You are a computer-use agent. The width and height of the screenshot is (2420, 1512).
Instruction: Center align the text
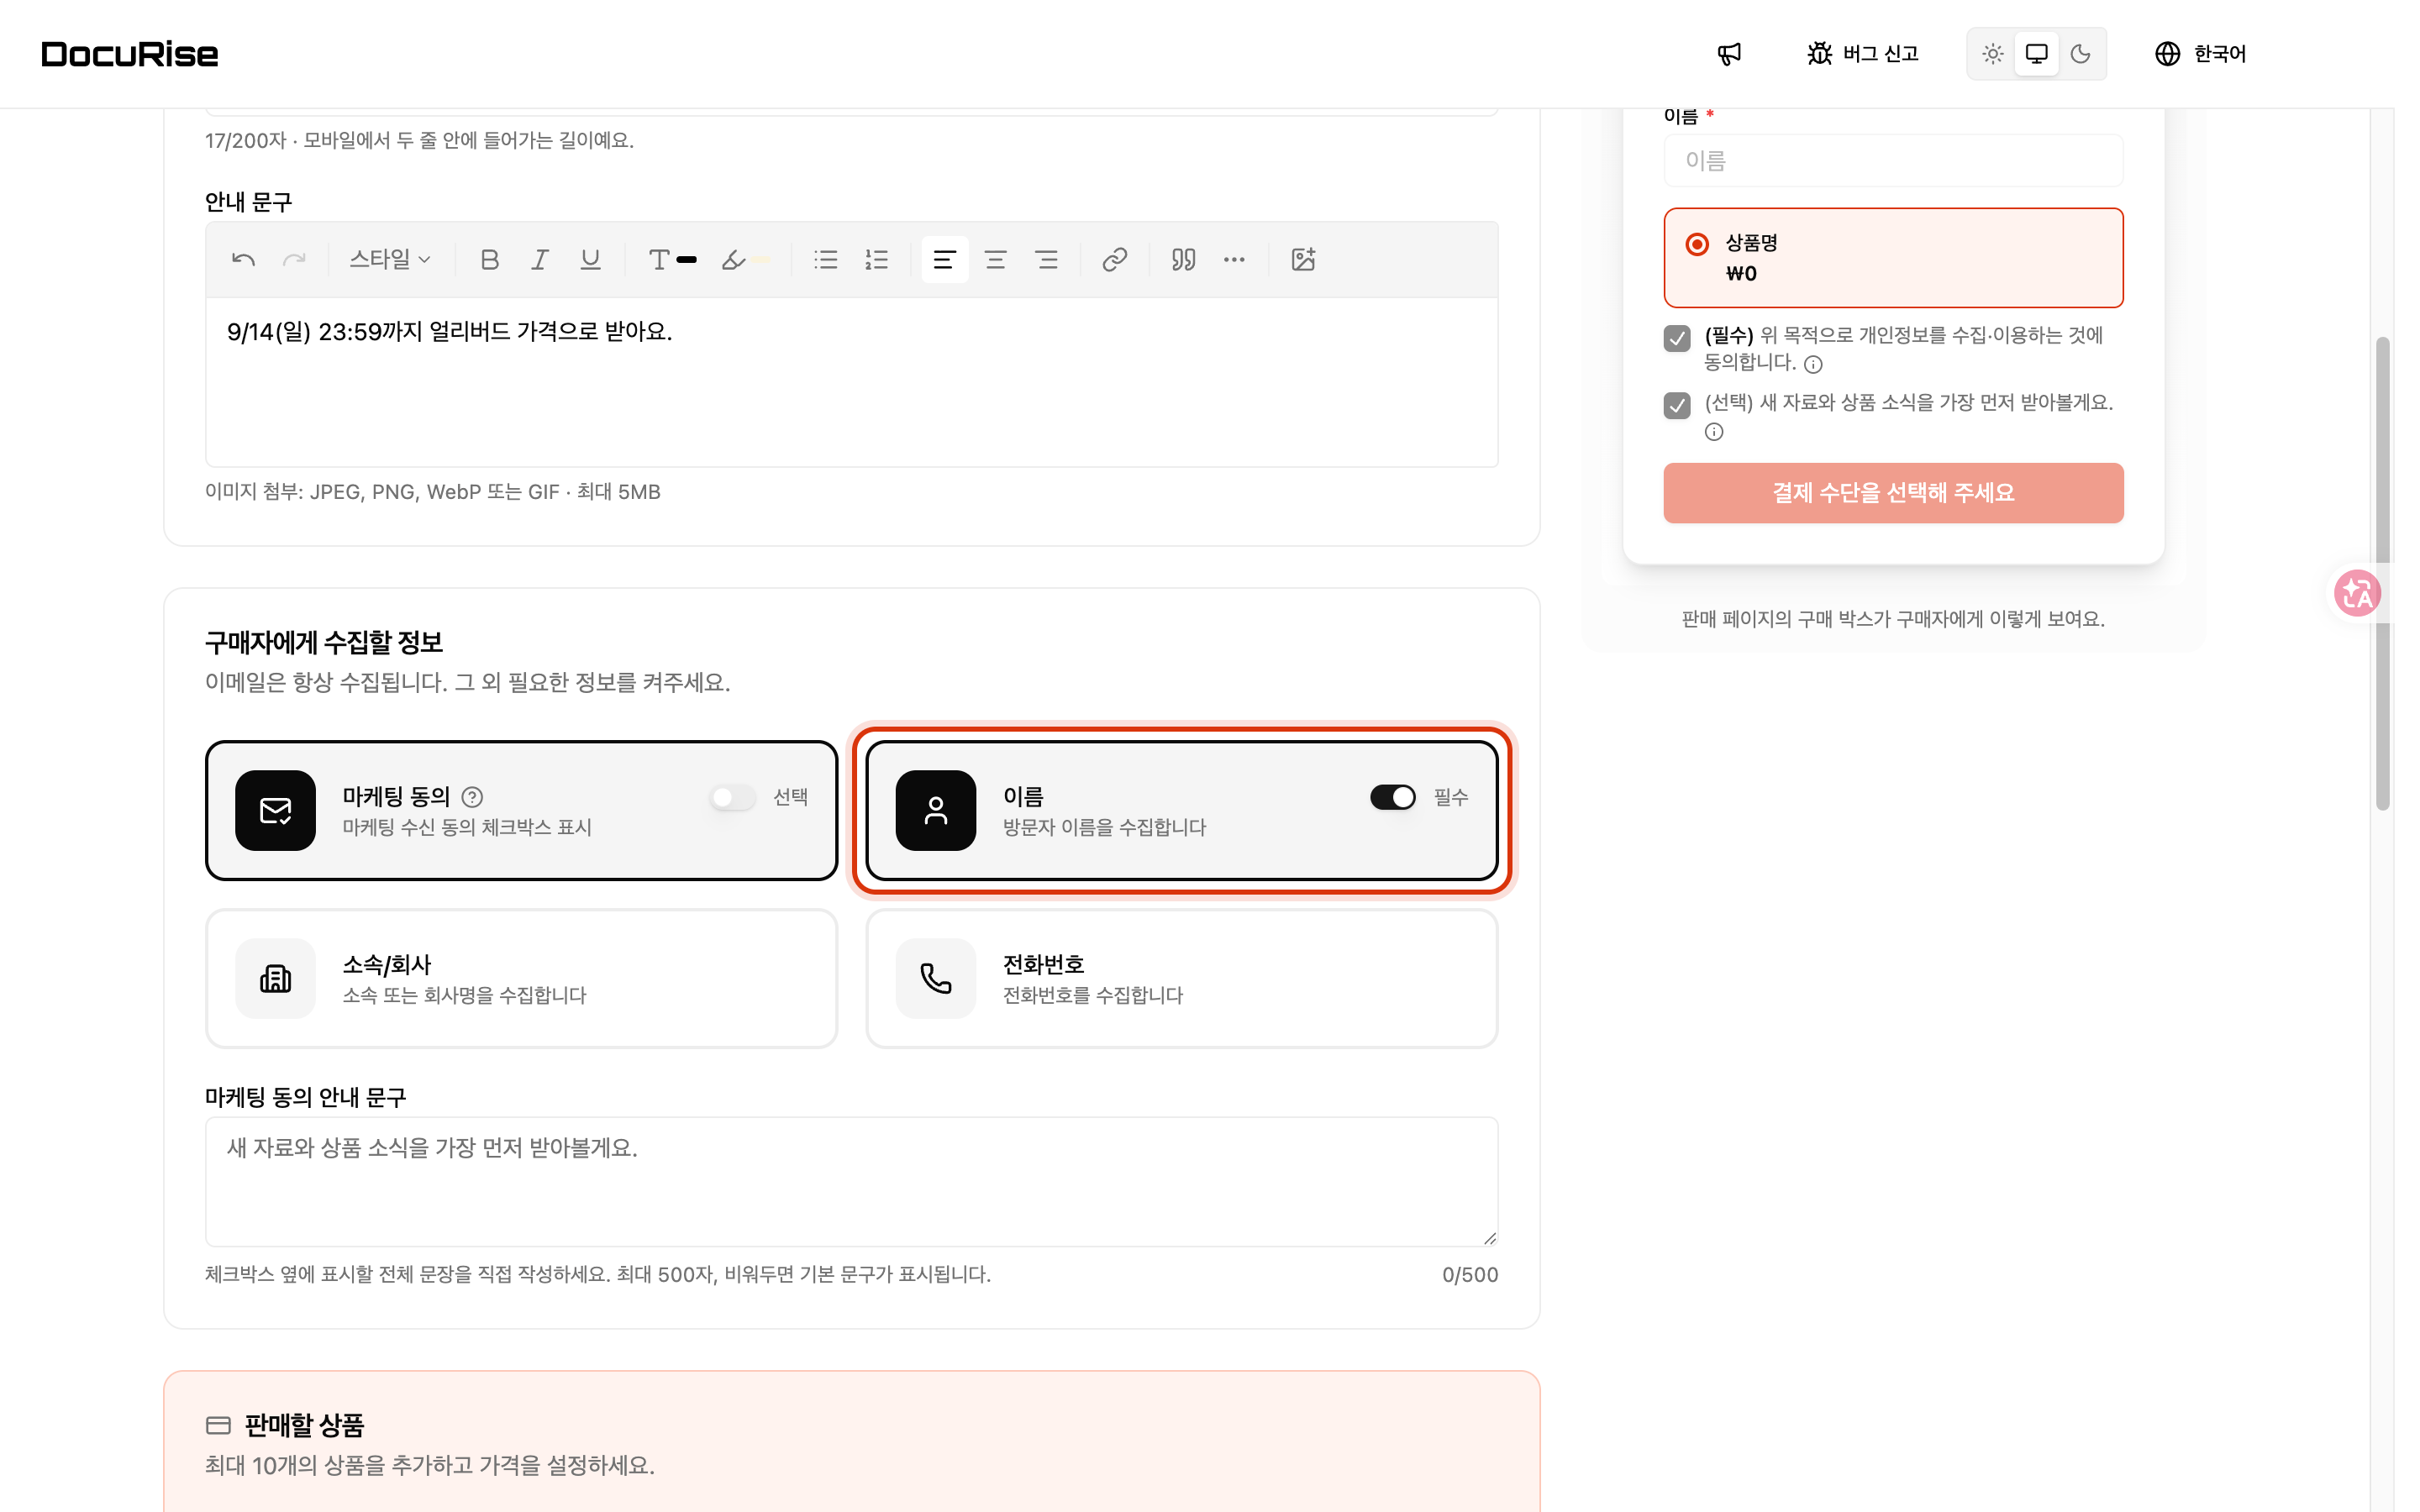(996, 260)
